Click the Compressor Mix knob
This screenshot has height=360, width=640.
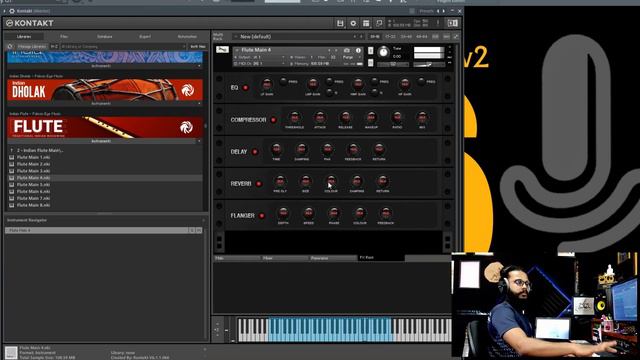click(422, 118)
